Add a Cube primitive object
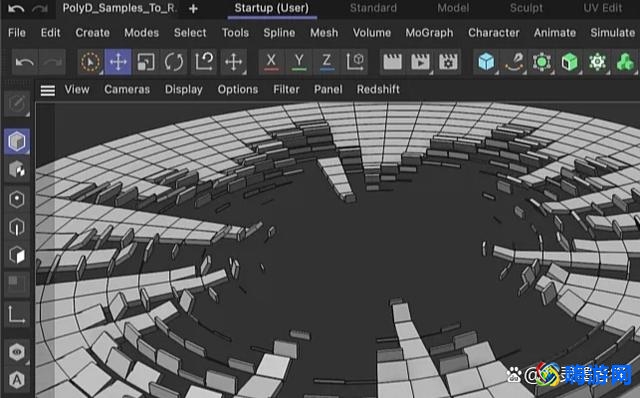 coord(486,62)
